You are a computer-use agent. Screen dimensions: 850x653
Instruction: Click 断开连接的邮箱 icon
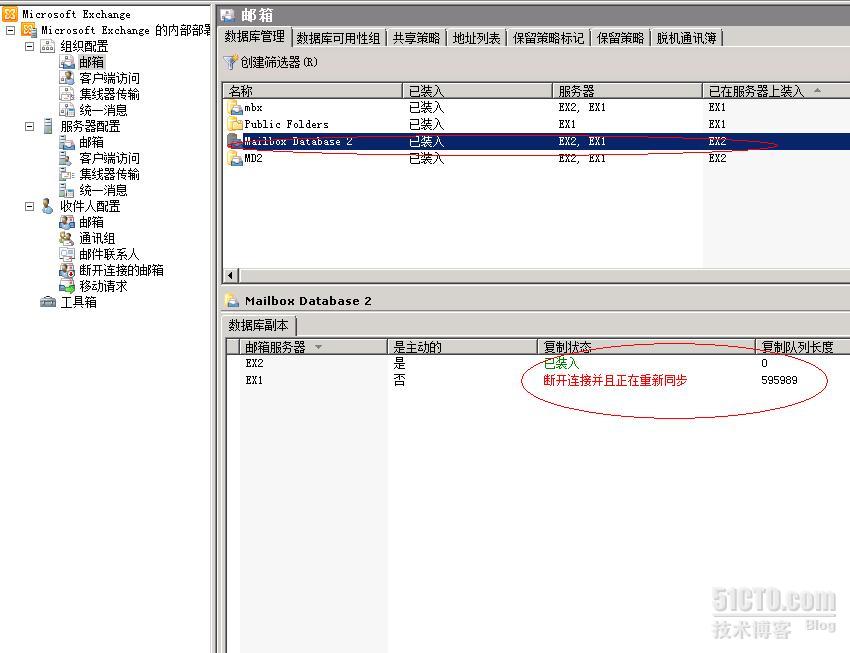67,270
